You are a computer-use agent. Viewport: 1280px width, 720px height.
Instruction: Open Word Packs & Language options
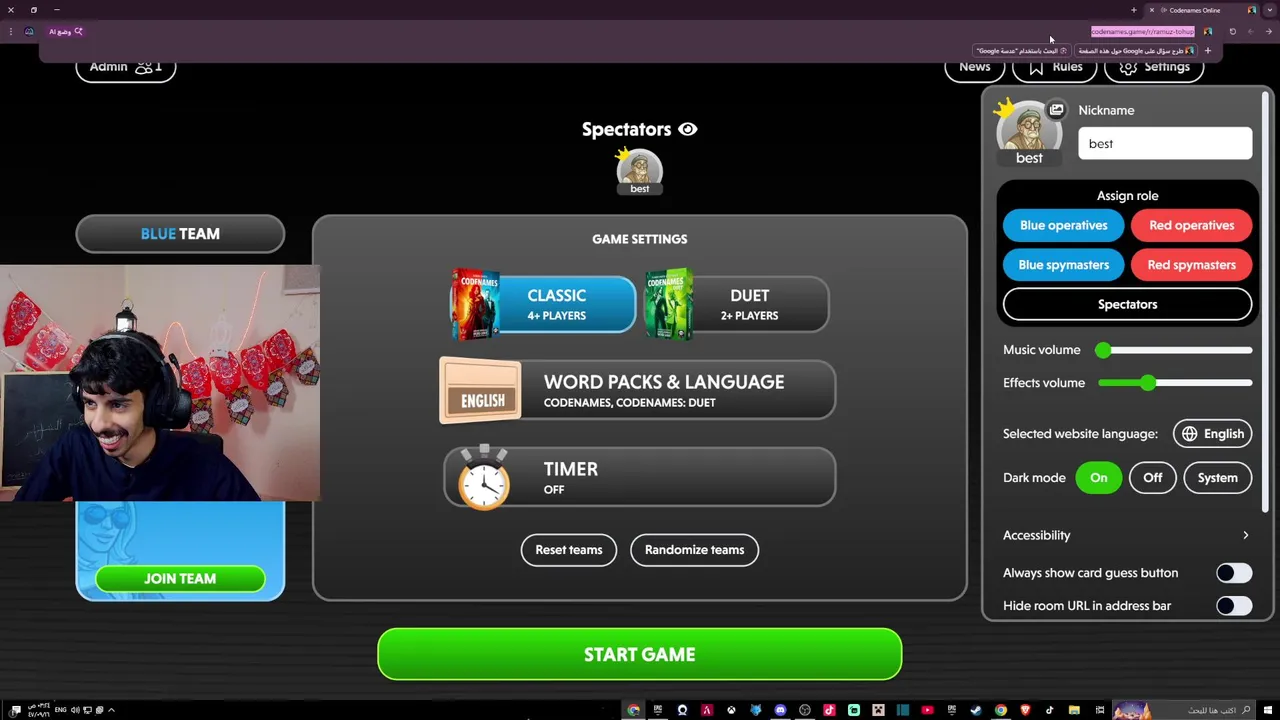click(x=638, y=390)
